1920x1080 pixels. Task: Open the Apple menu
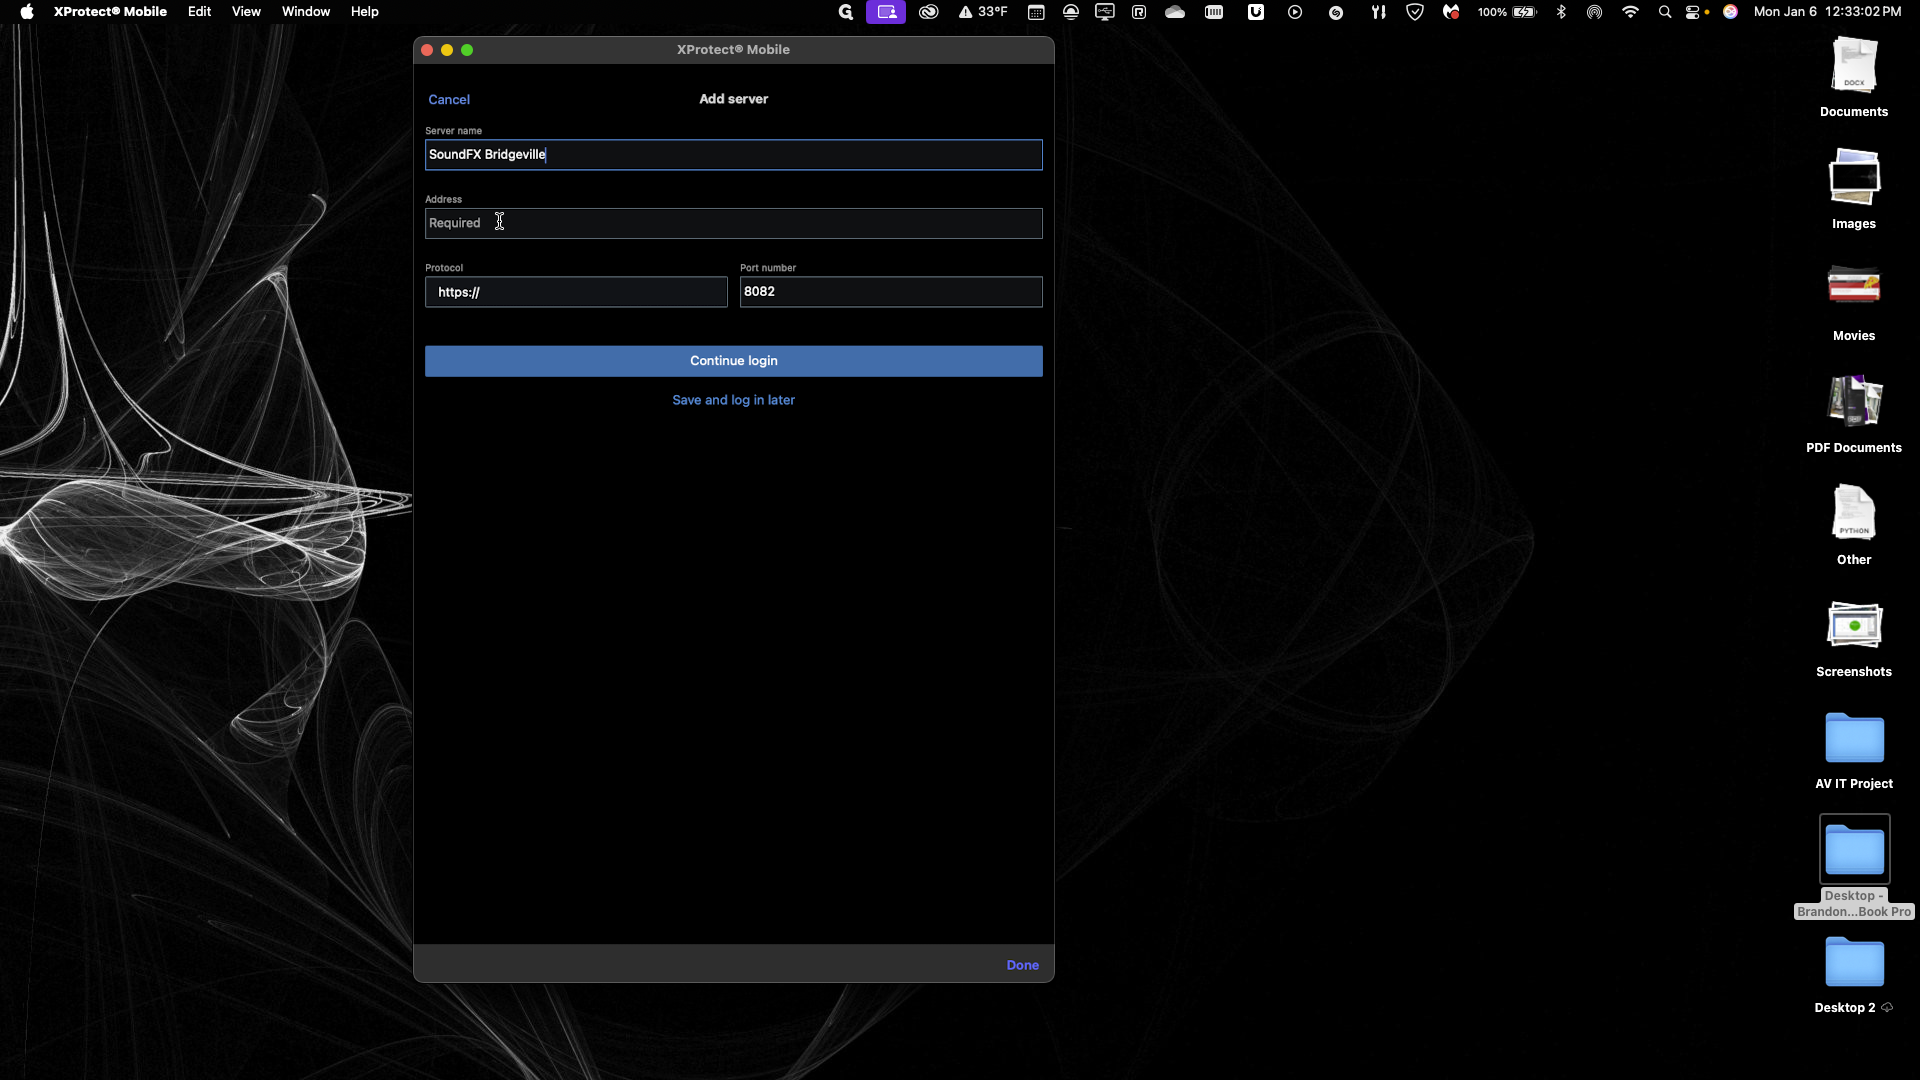point(27,12)
